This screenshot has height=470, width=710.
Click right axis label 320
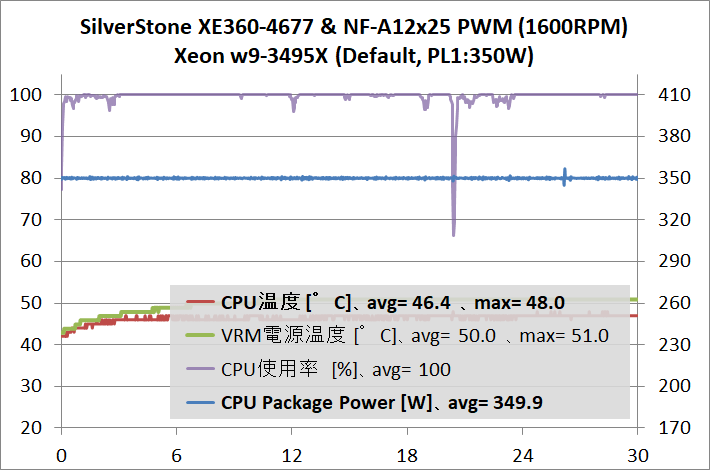pos(674,220)
